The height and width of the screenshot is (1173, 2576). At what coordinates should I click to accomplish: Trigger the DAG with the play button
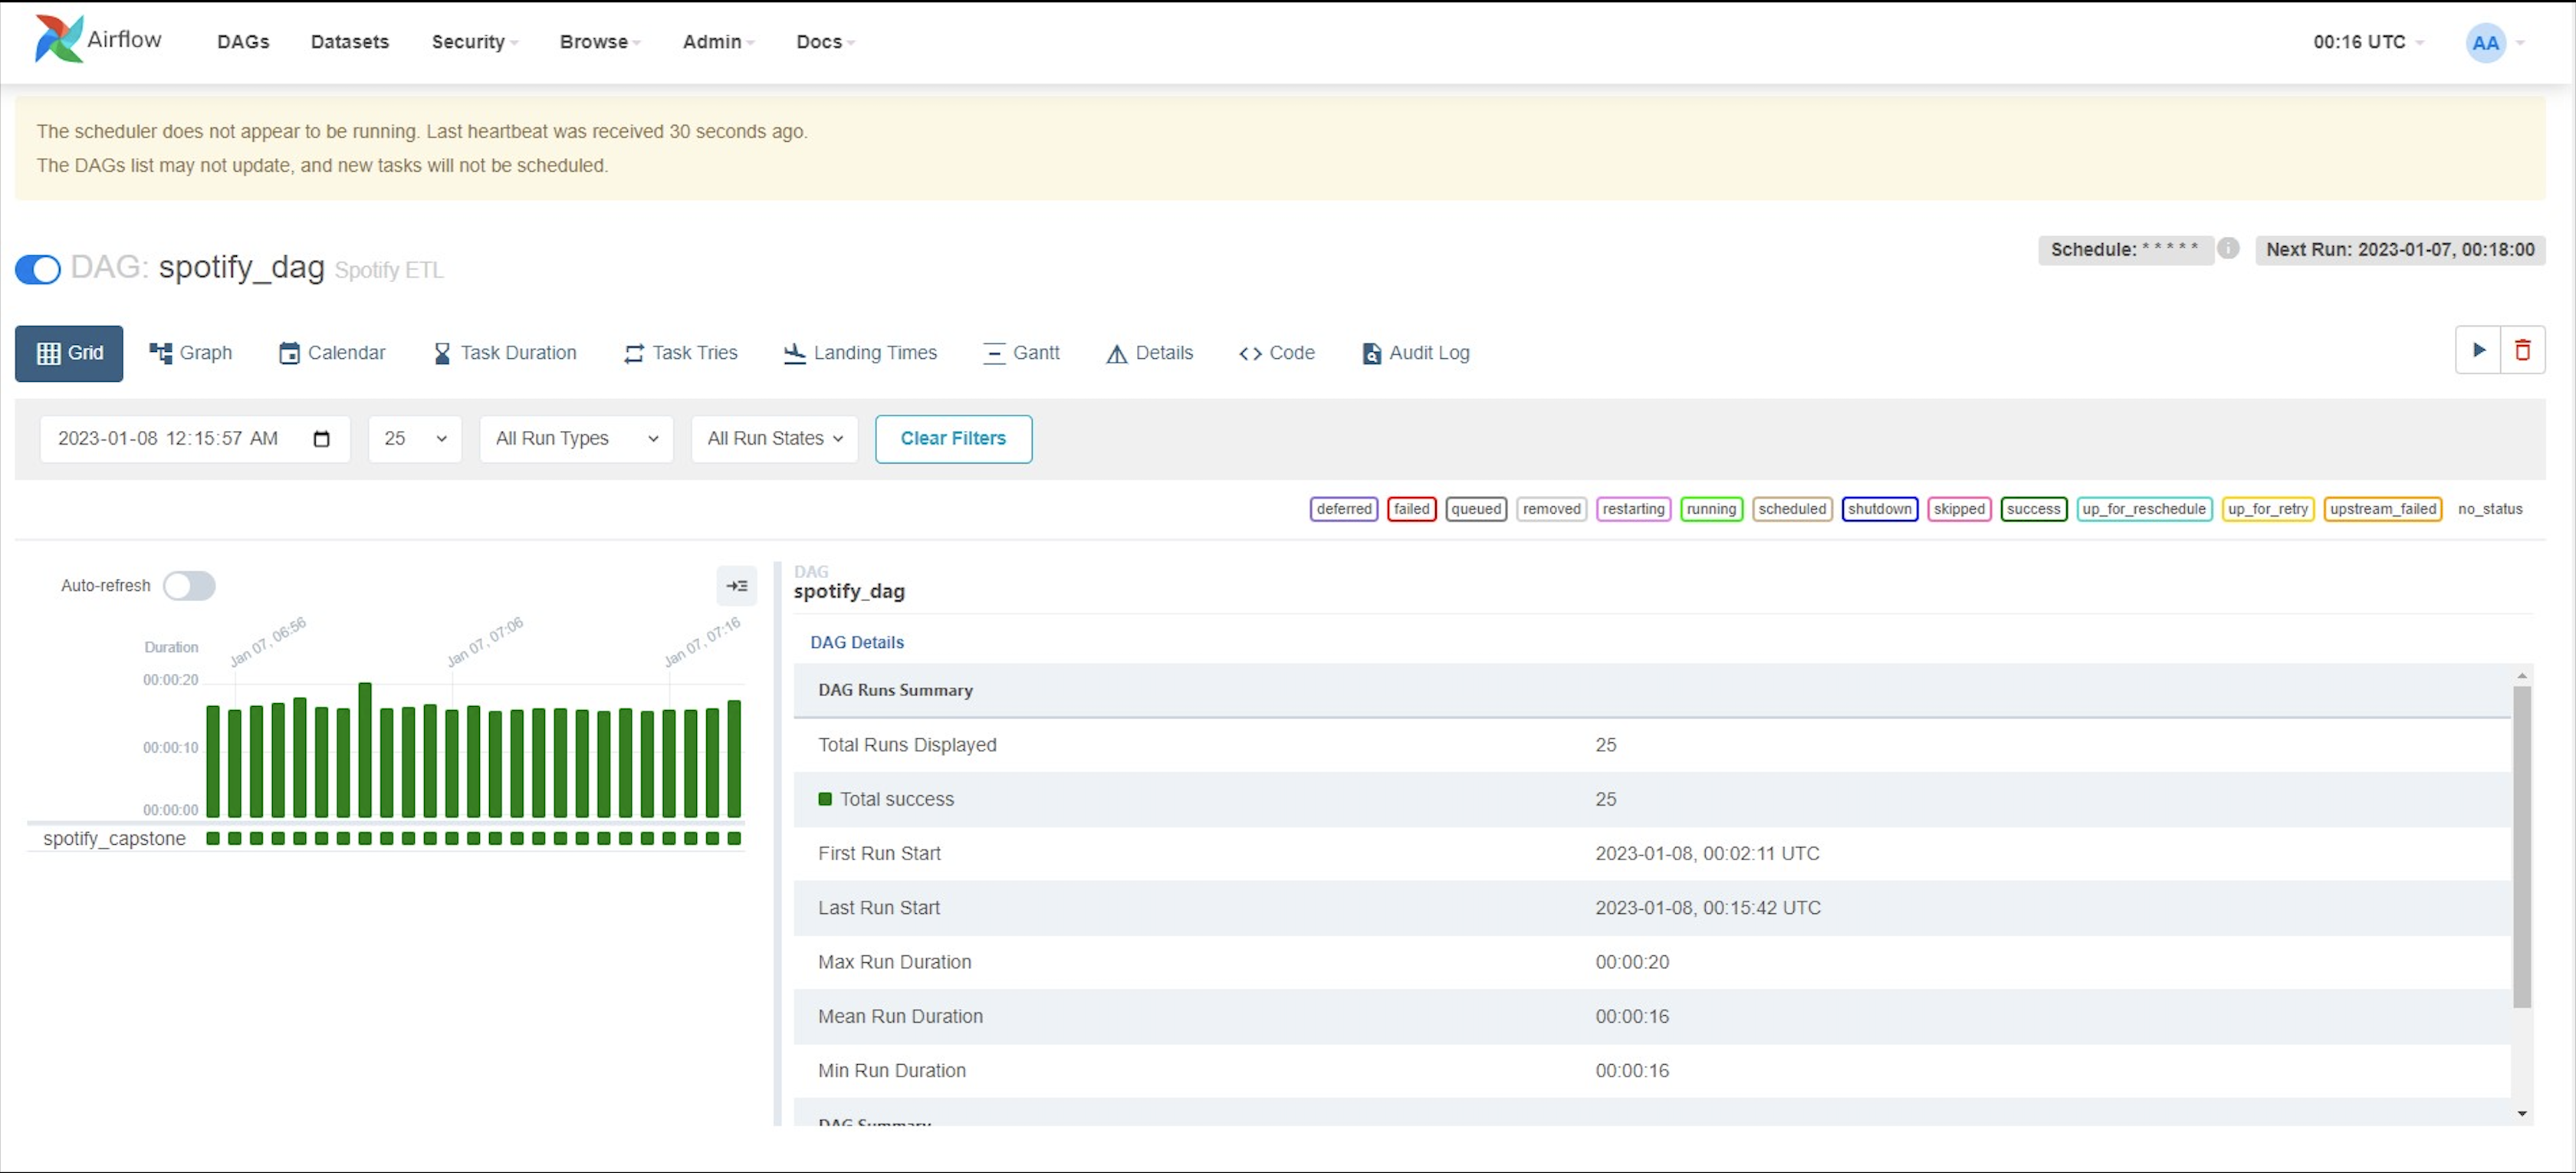2478,350
